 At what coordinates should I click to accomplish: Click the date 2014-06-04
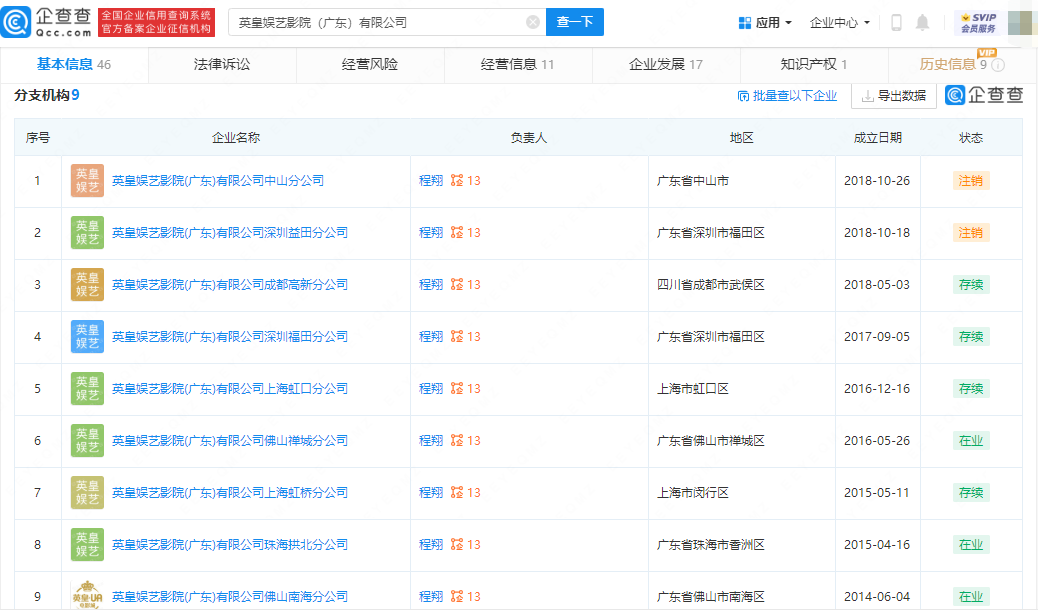pyautogui.click(x=877, y=596)
